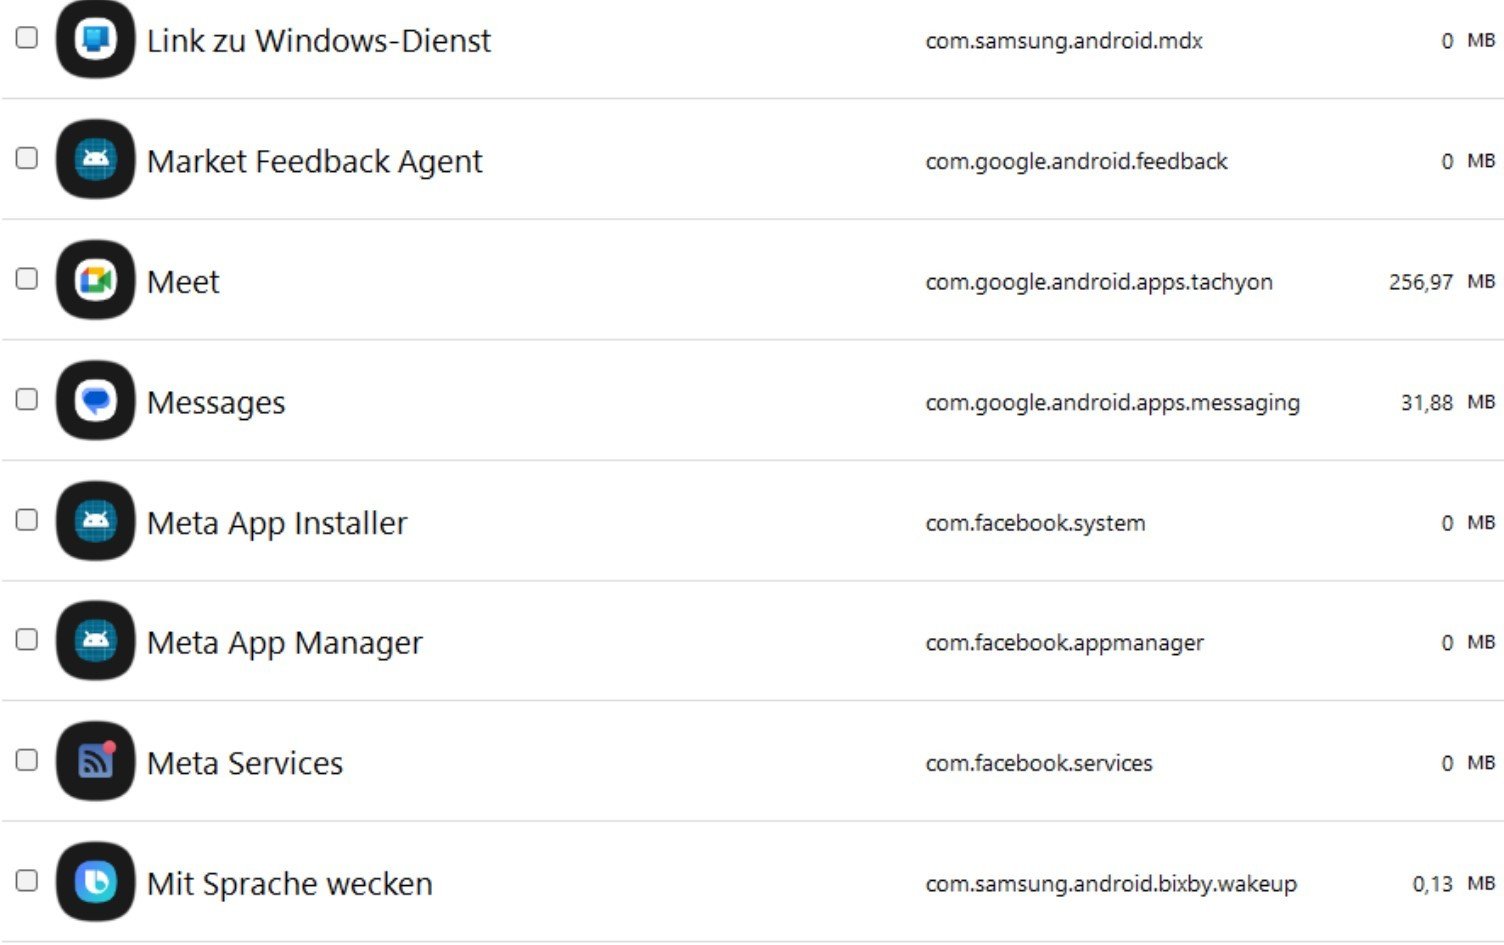Click the Meet app icon

[x=95, y=281]
